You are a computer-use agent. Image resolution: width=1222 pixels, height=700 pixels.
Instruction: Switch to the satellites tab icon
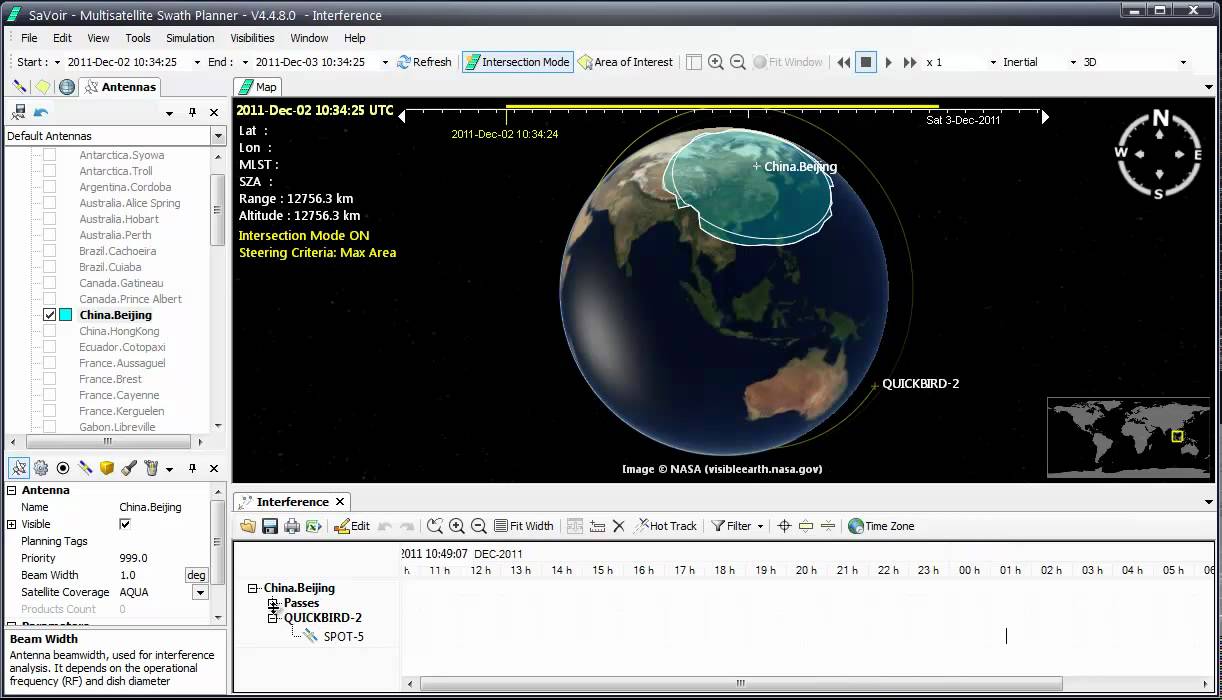pos(21,87)
